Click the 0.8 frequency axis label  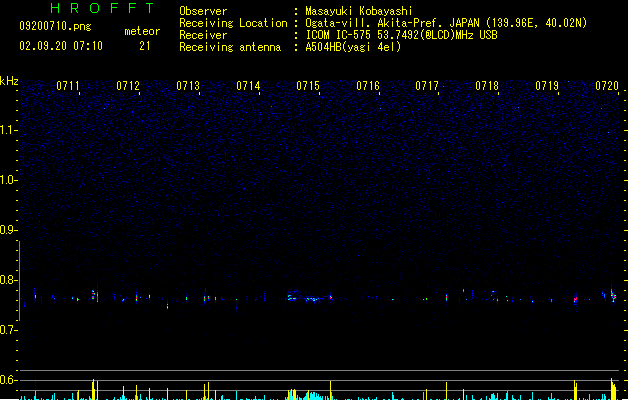click(x=8, y=280)
